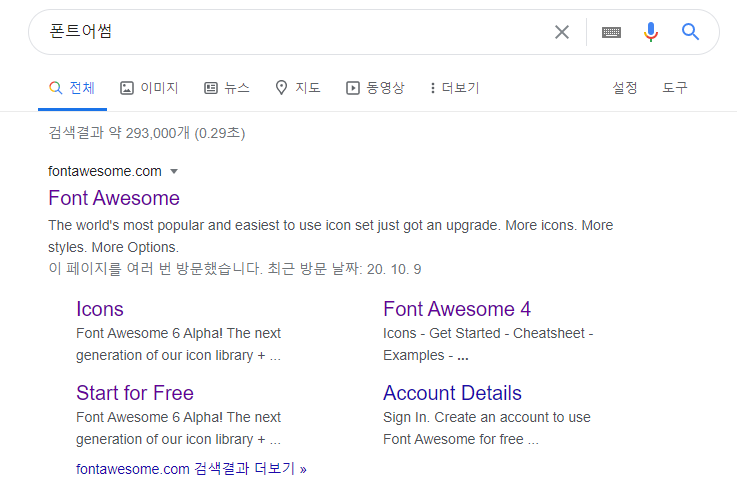The height and width of the screenshot is (503, 737).
Task: Clear the search box with the X icon
Action: [562, 32]
